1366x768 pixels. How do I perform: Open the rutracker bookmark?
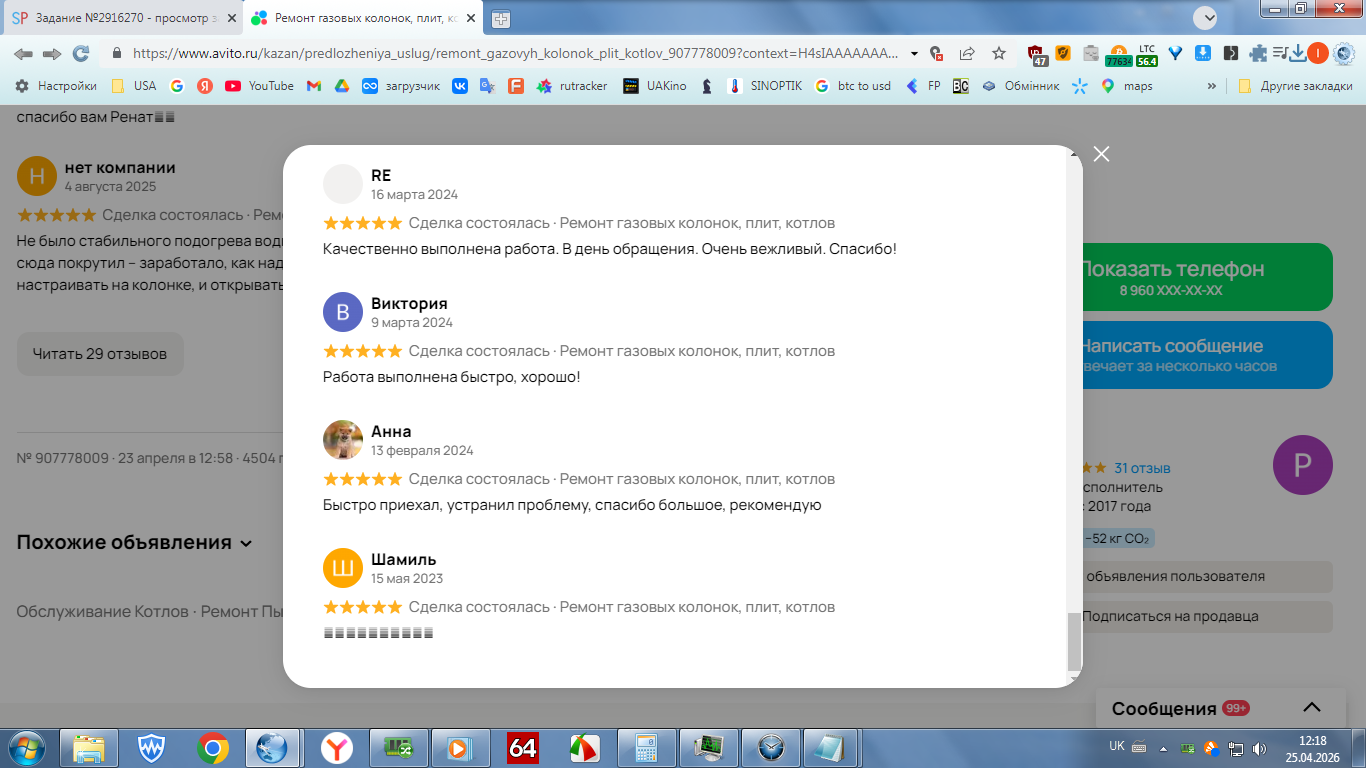point(572,86)
